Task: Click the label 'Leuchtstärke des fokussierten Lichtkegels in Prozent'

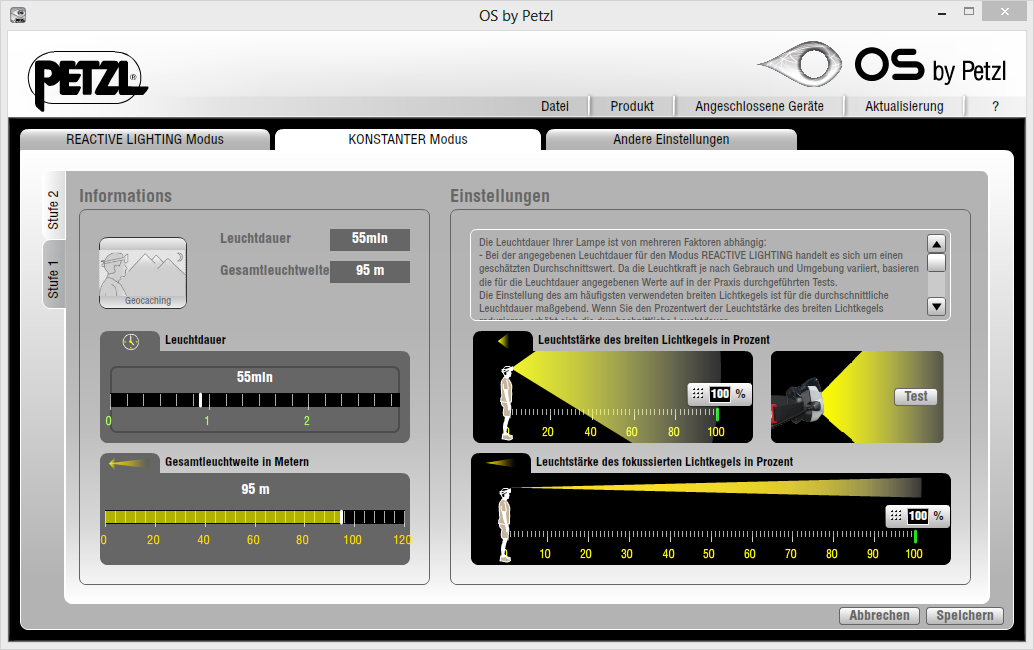Action: click(664, 461)
